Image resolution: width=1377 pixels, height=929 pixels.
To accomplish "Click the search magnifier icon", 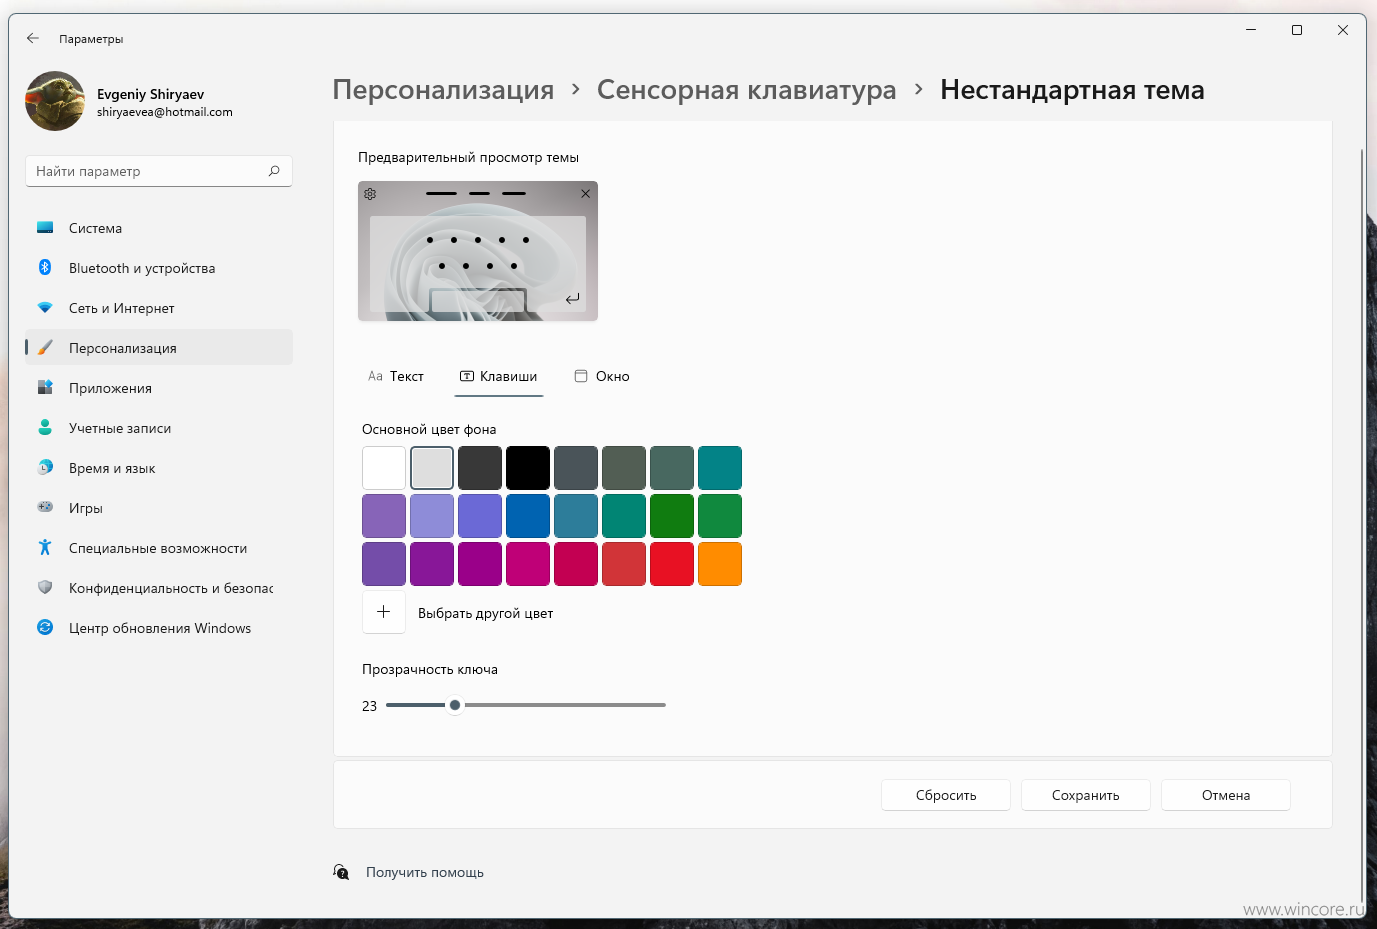I will (x=274, y=171).
